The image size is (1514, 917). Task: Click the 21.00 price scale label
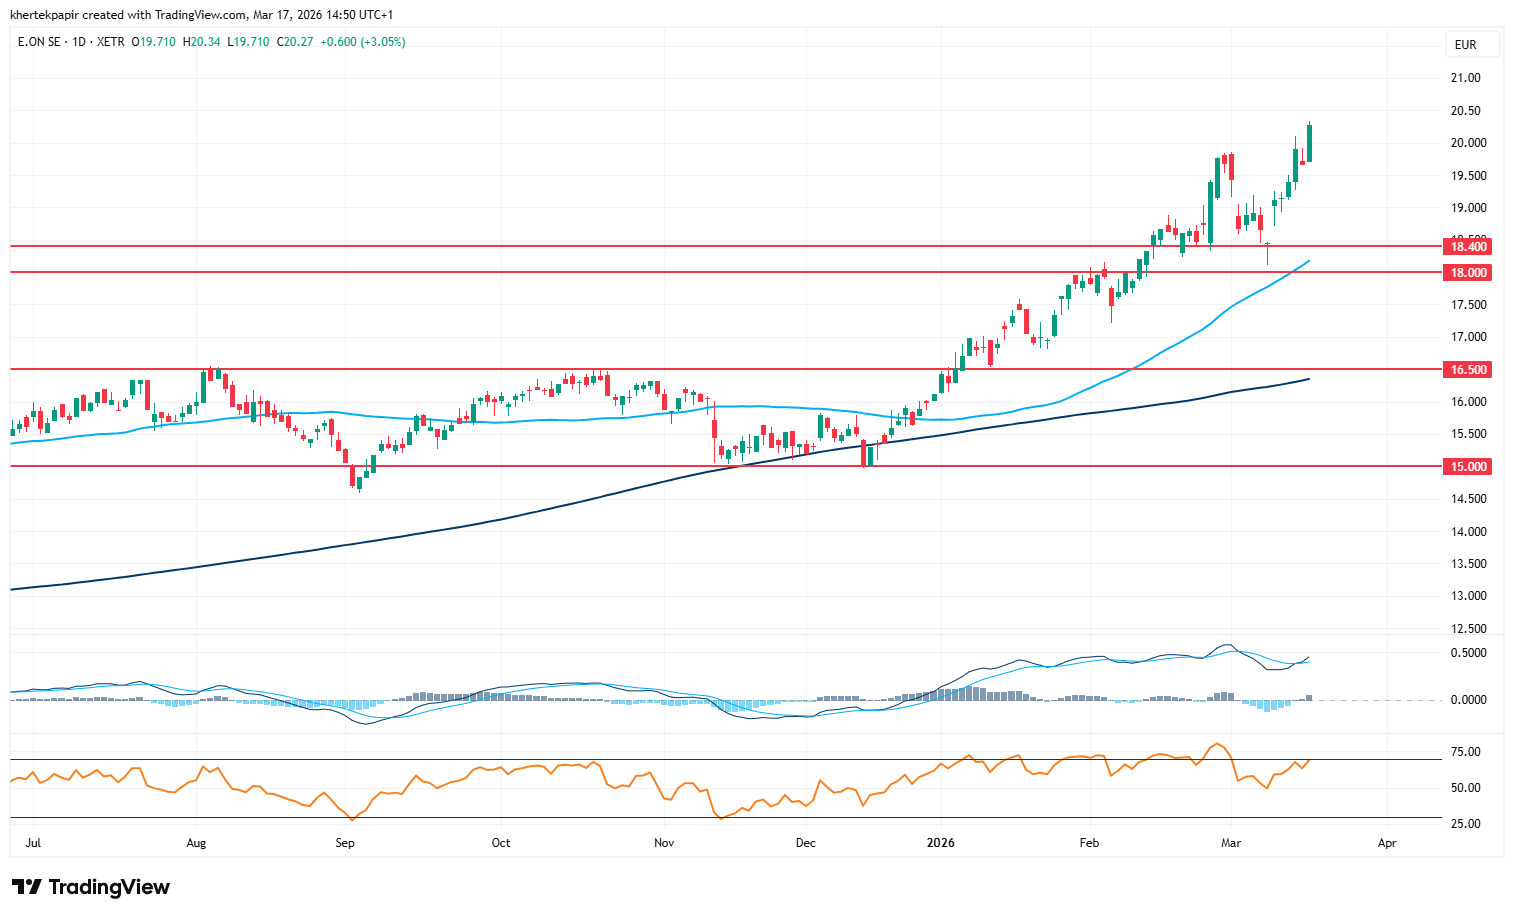click(1465, 78)
